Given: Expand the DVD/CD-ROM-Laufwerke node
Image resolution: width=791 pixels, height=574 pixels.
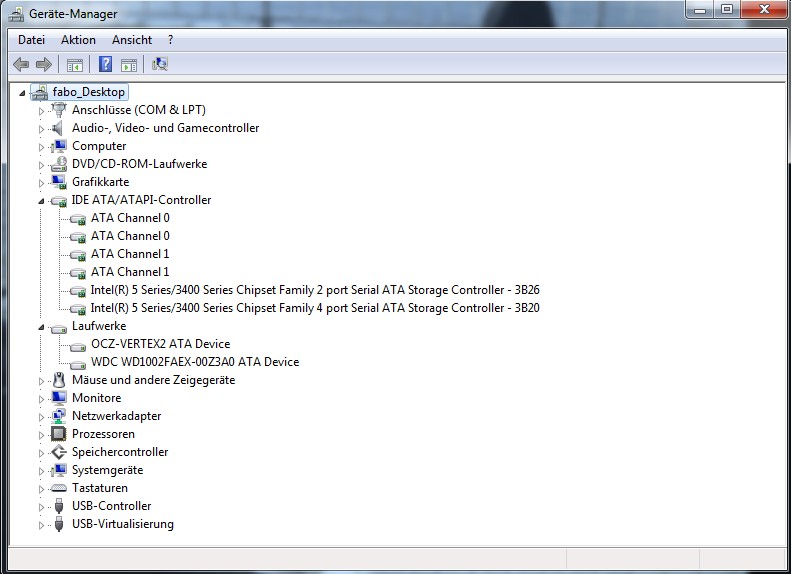Looking at the screenshot, I should pos(41,165).
